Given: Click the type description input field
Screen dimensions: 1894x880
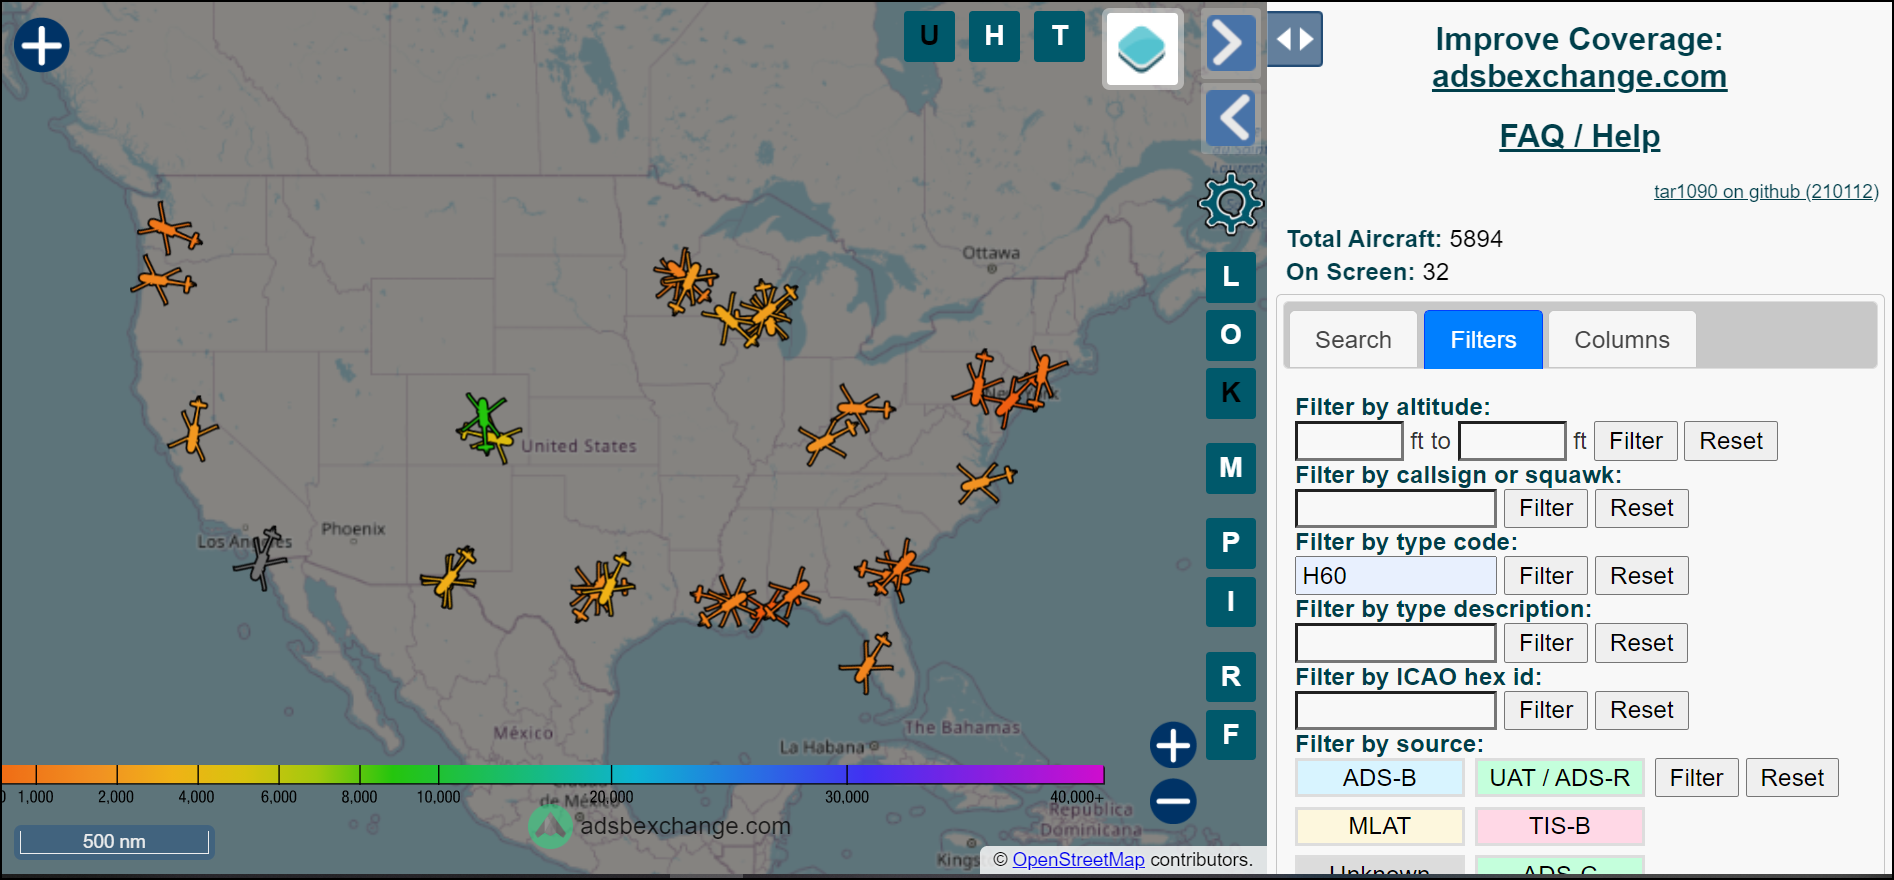Looking at the screenshot, I should click(x=1396, y=643).
